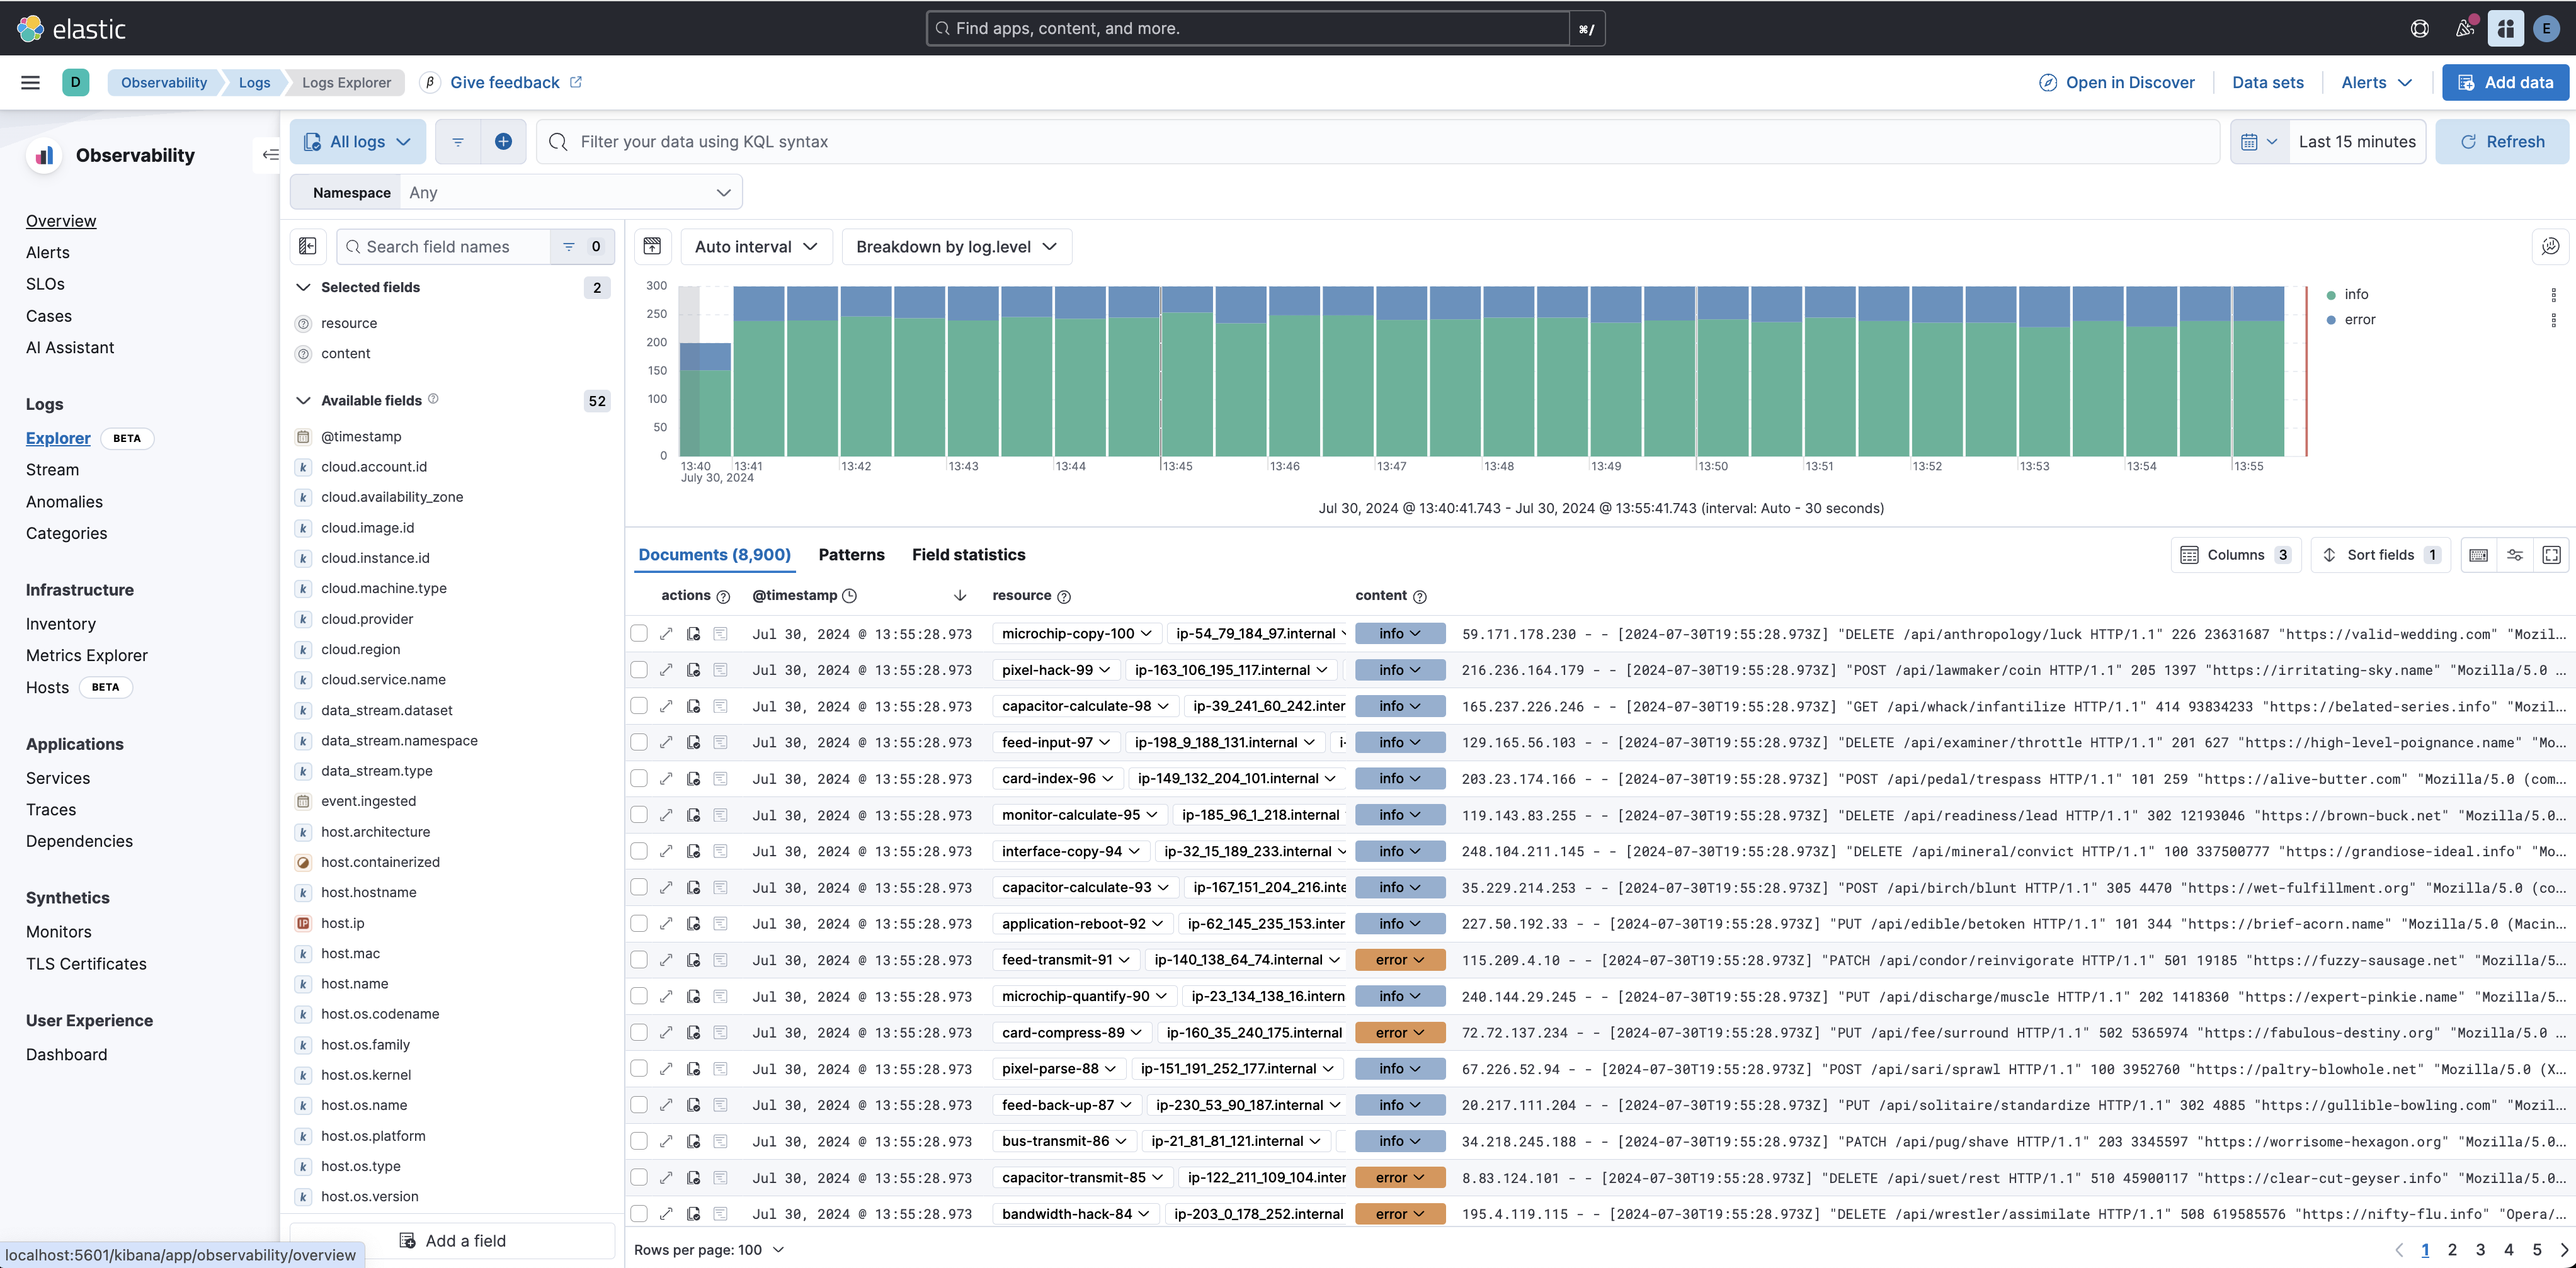
Task: Open the main navigation hamburger menu
Action: pos(31,83)
